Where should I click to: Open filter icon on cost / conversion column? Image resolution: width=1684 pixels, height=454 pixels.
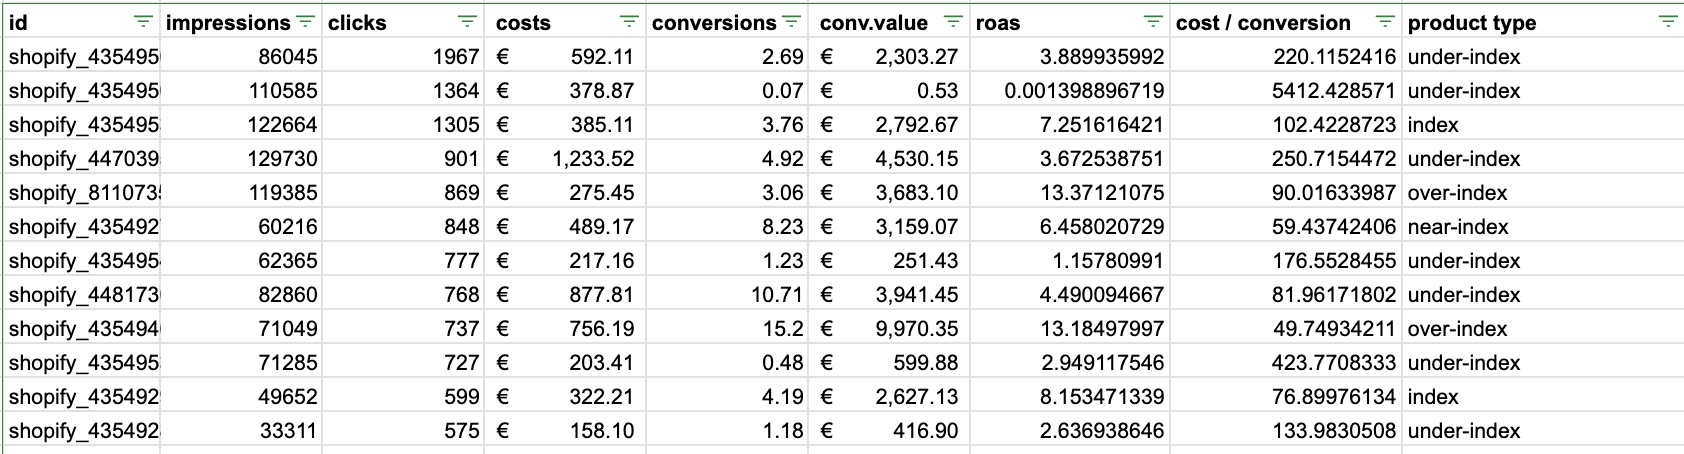tap(1385, 22)
